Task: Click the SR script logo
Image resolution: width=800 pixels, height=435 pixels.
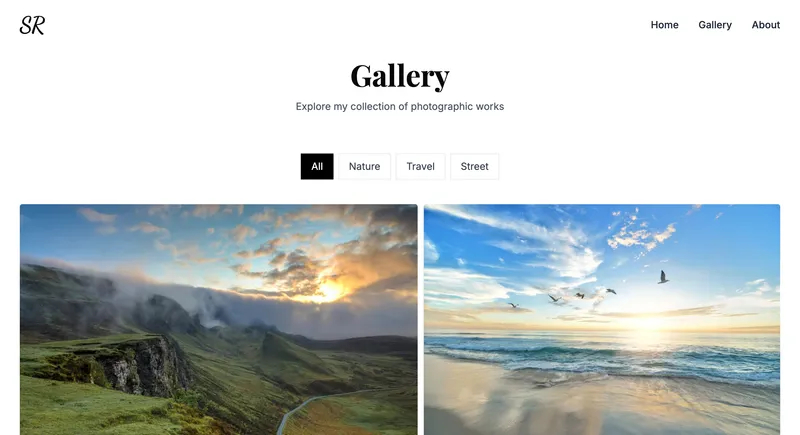Action: (32, 25)
